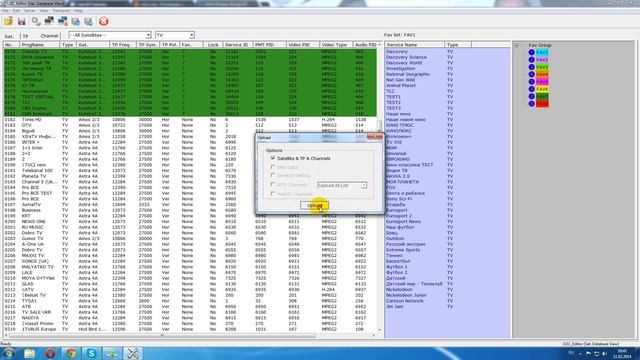Screen dimensions: 640x360
Task: Uncheck Satellite & TP & Channels option
Action: pyautogui.click(x=273, y=158)
